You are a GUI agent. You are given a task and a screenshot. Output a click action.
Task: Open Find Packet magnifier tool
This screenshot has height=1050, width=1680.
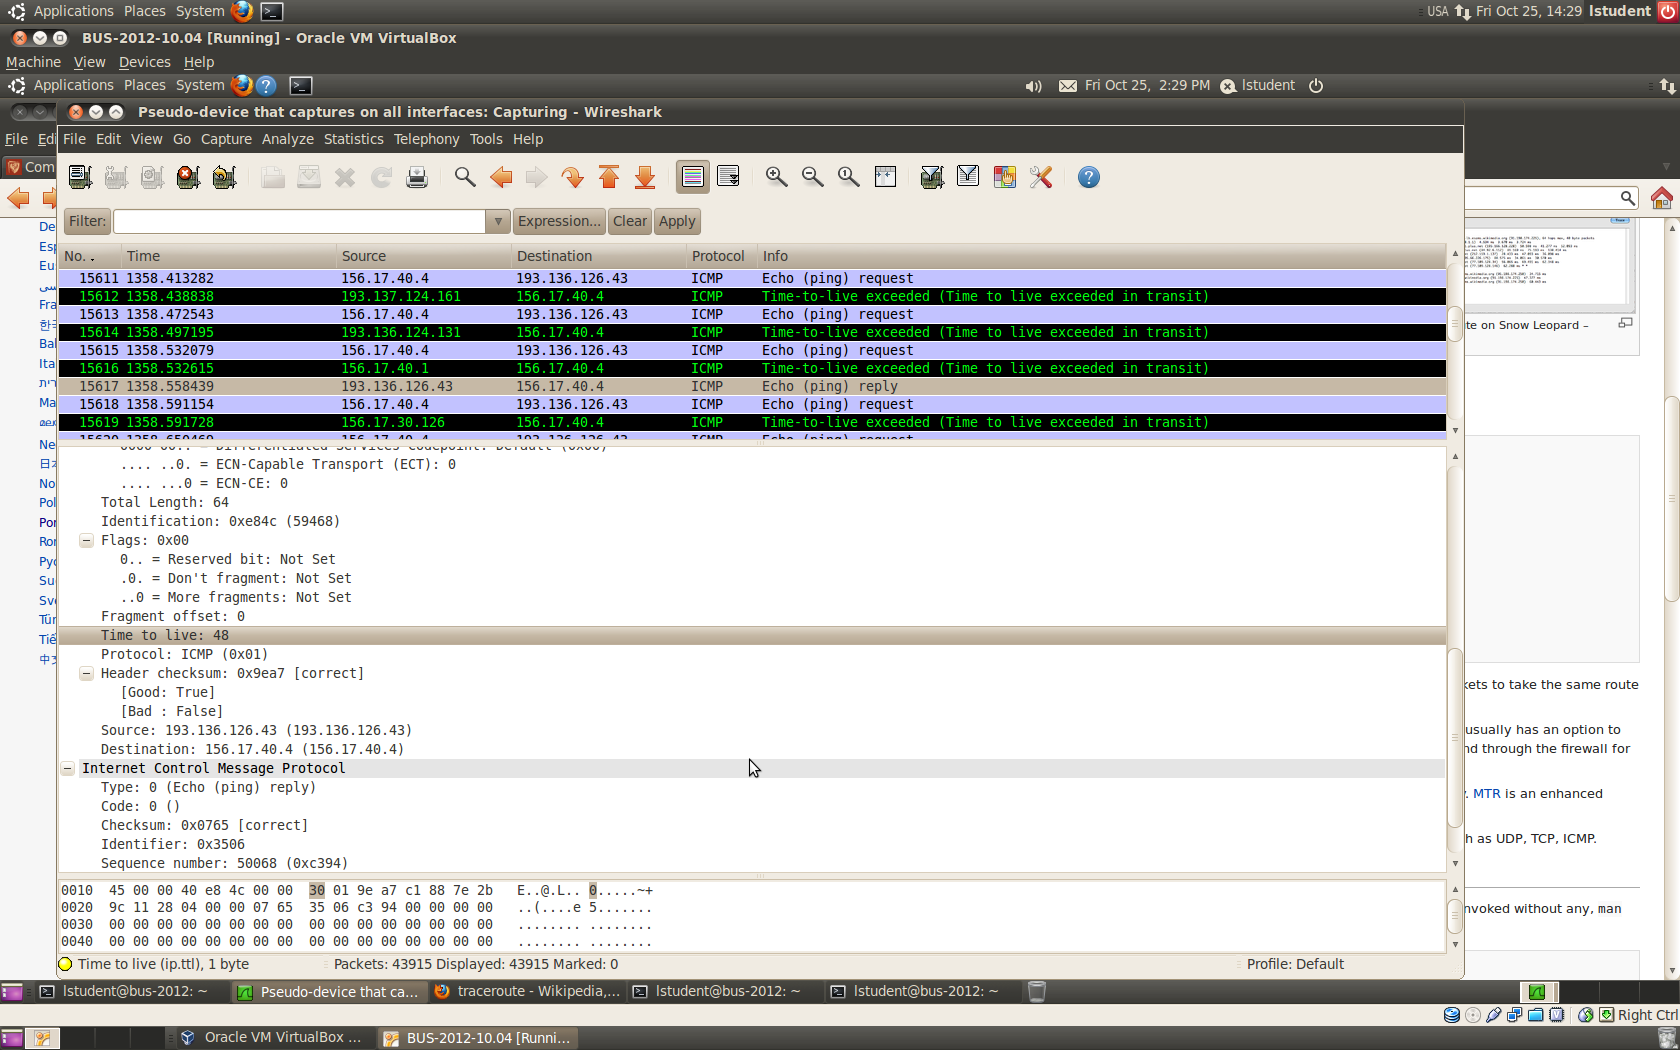click(465, 178)
